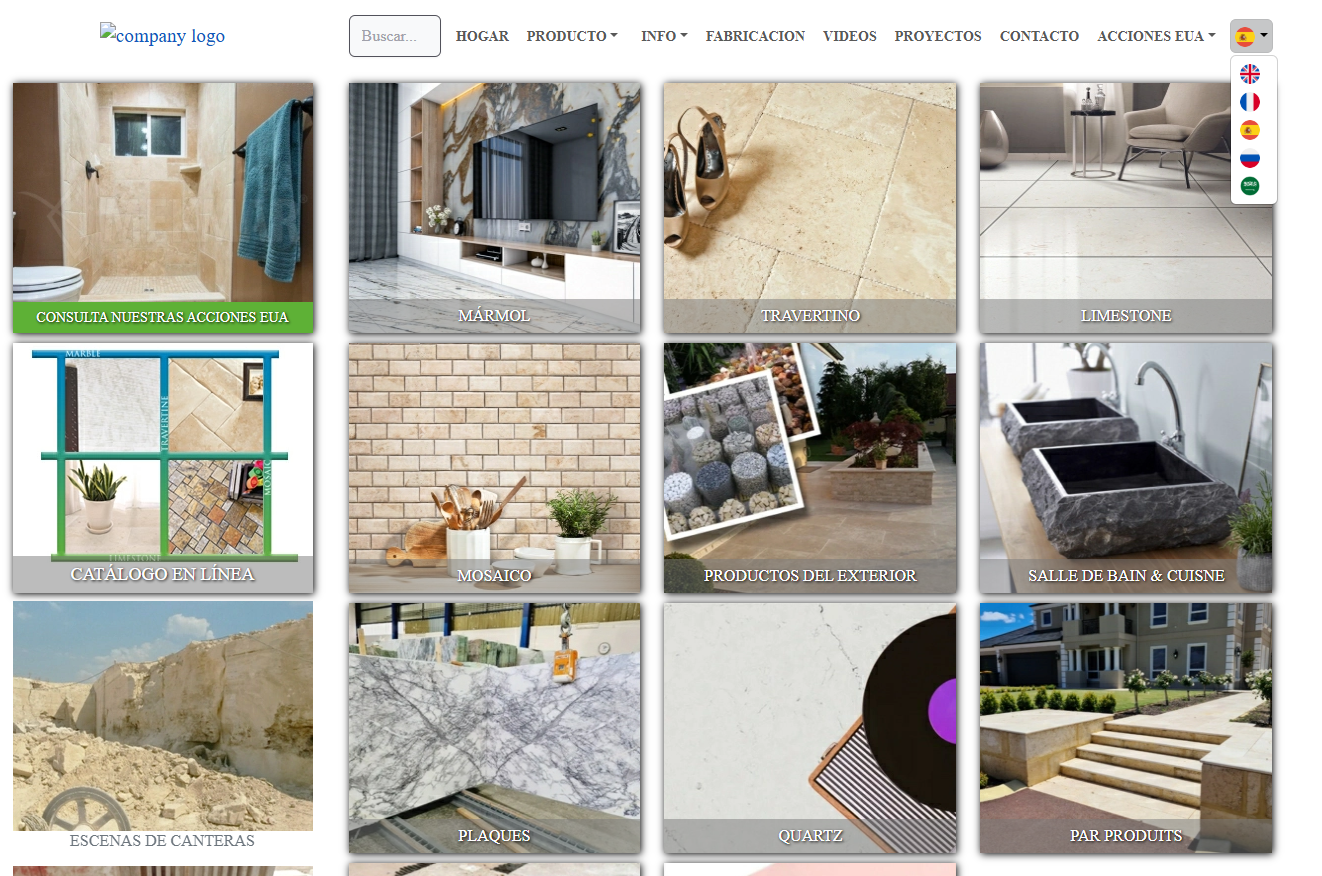Switch language using the Russian flag
Image resolution: width=1322 pixels, height=876 pixels.
(x=1249, y=158)
